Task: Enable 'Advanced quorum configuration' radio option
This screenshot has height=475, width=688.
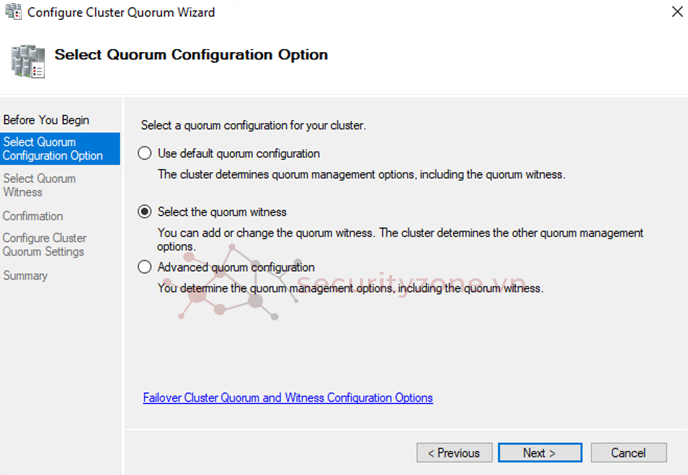Action: 145,267
